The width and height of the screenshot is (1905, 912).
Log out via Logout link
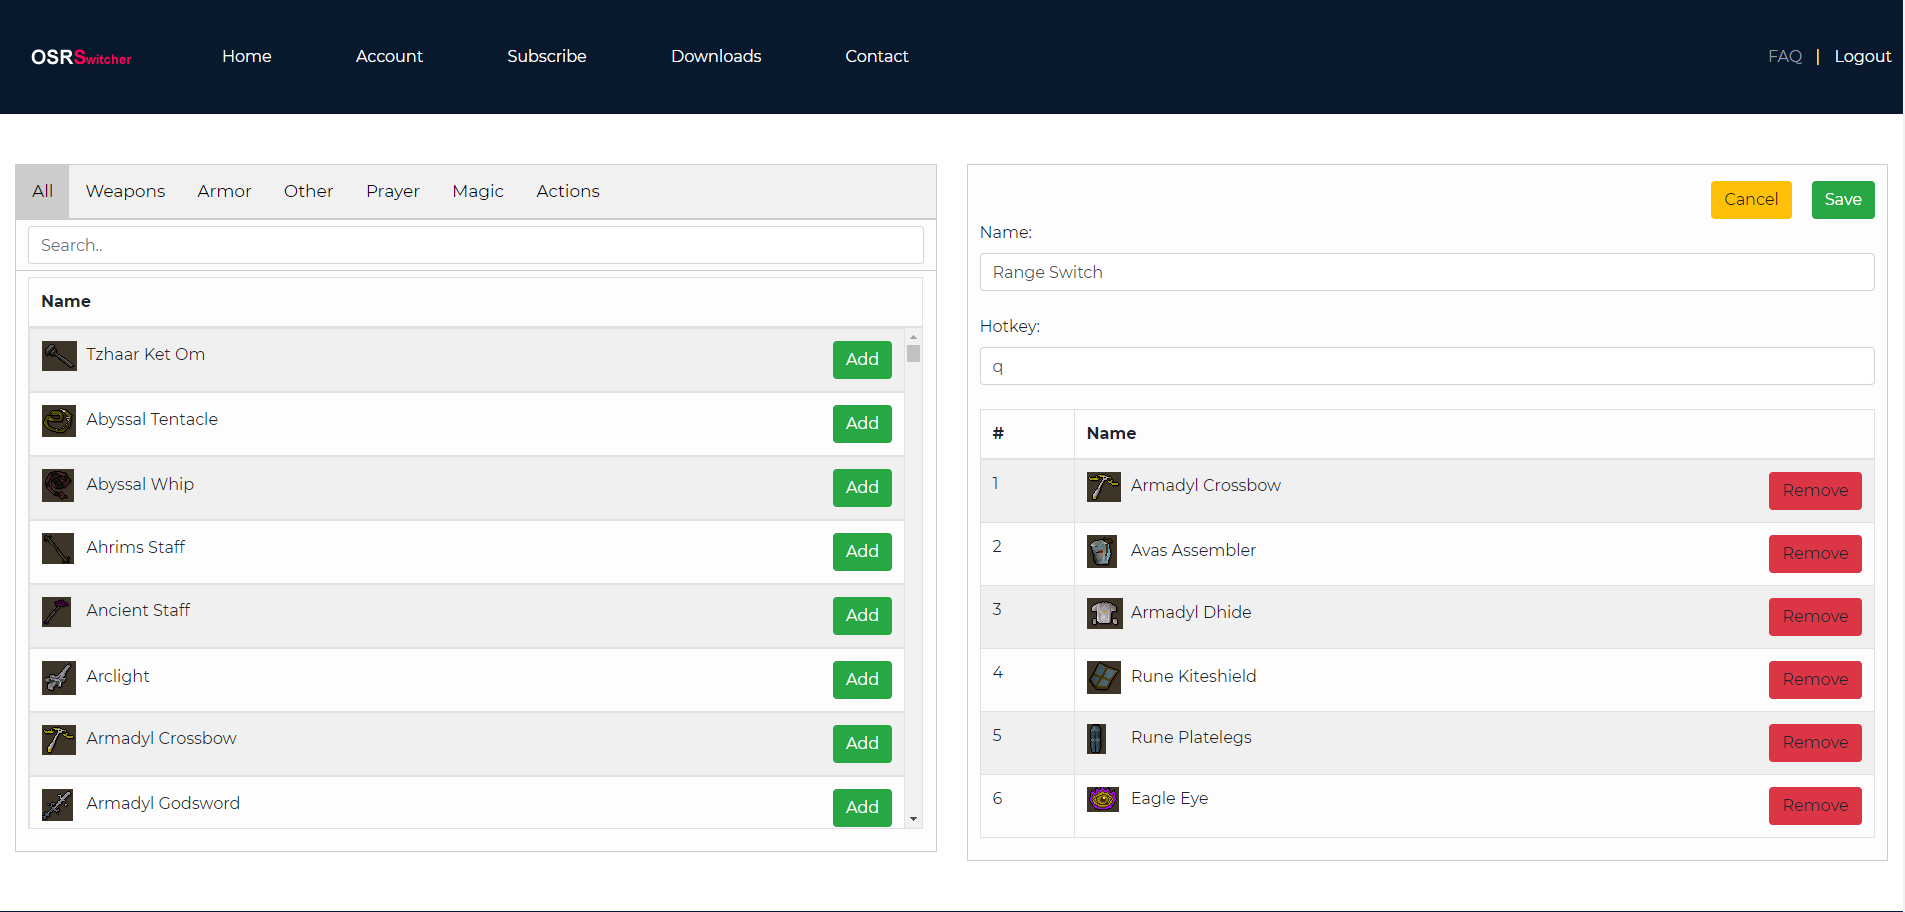click(1863, 56)
